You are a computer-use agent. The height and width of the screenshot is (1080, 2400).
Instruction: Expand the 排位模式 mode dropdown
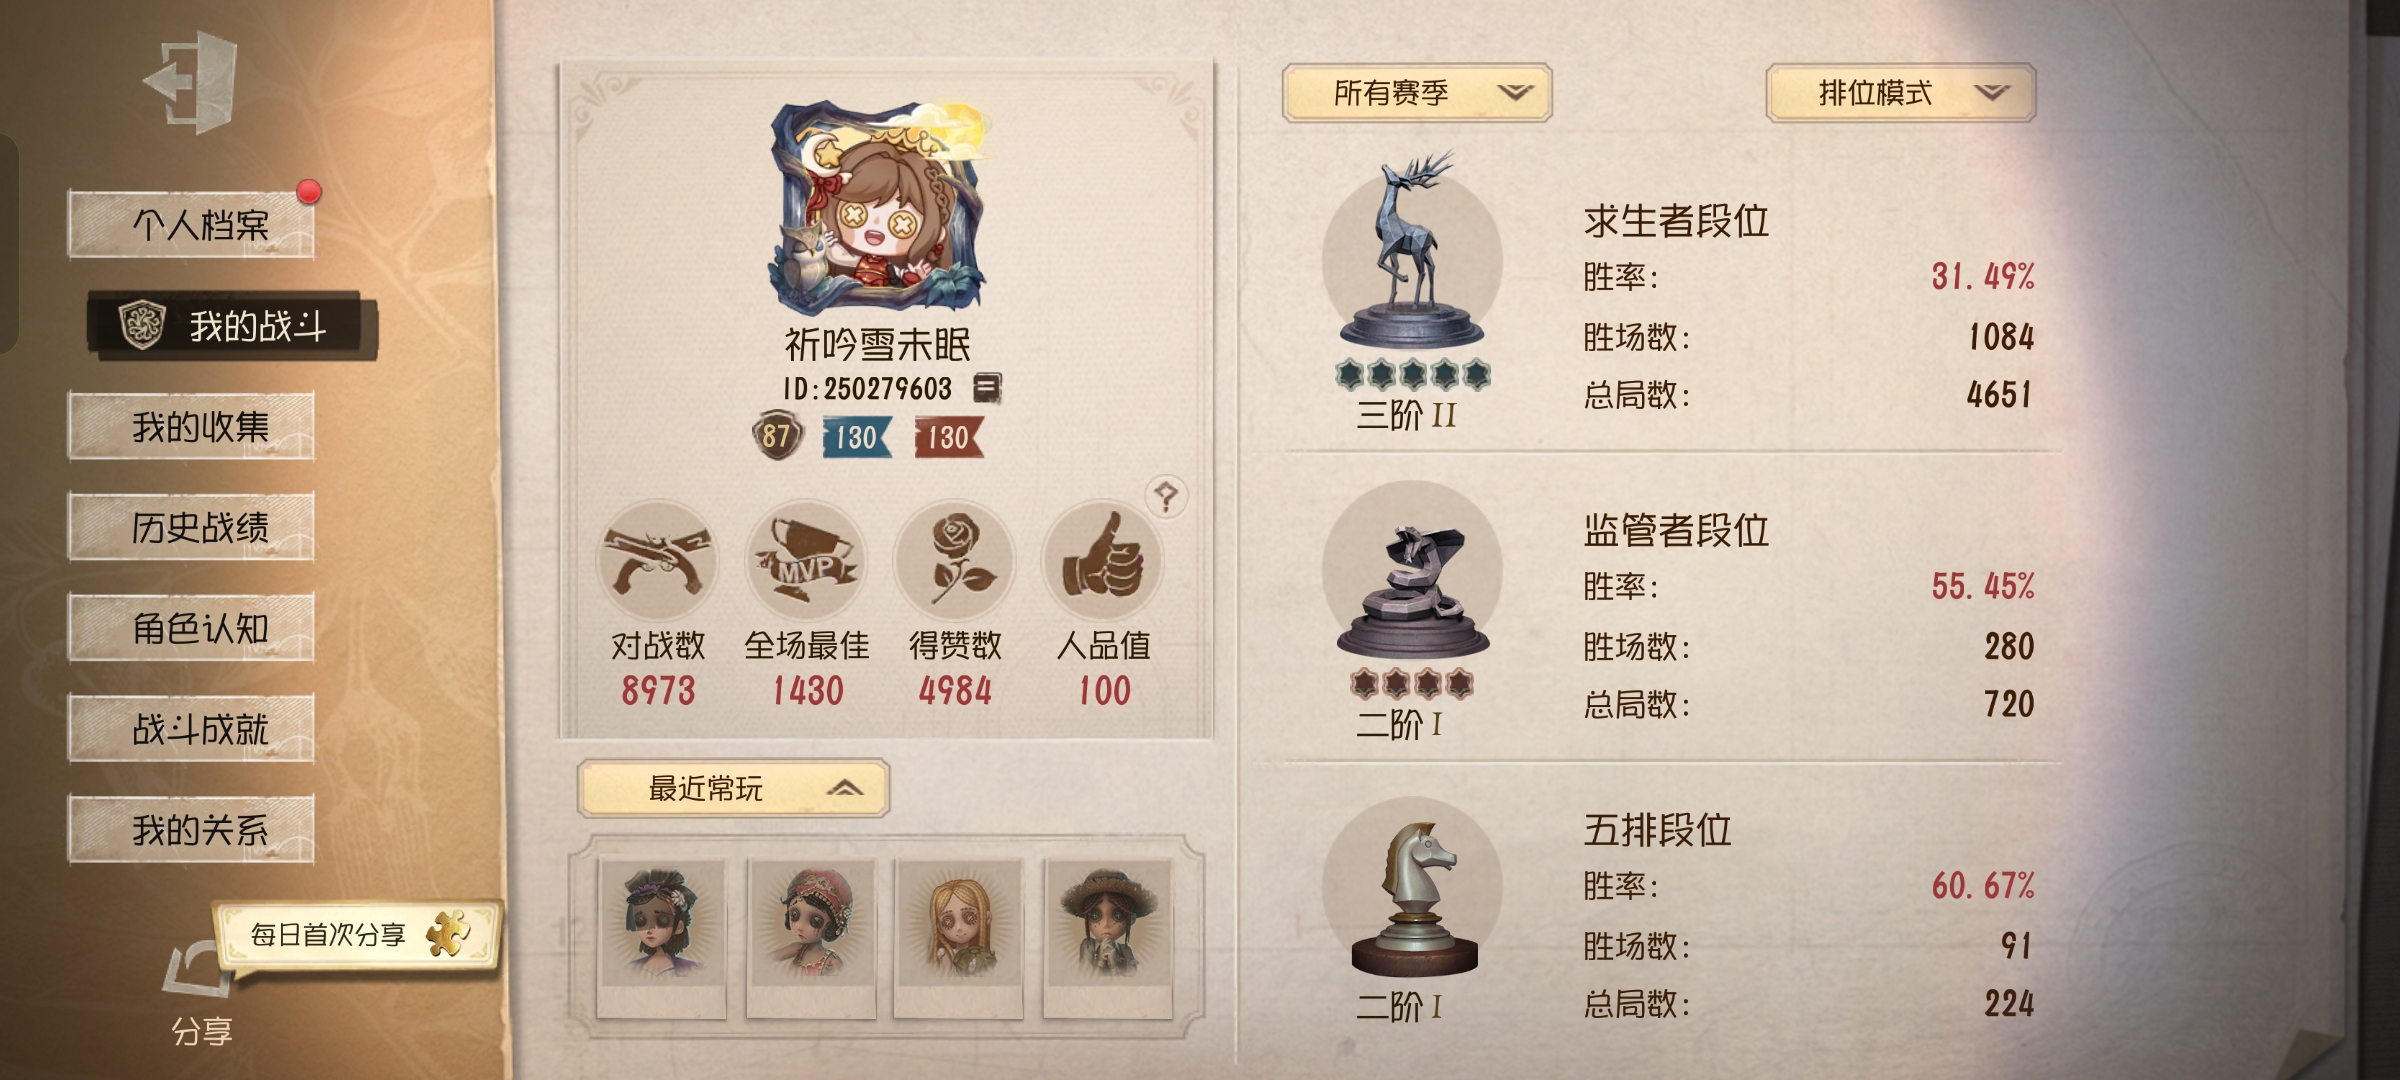point(1901,93)
